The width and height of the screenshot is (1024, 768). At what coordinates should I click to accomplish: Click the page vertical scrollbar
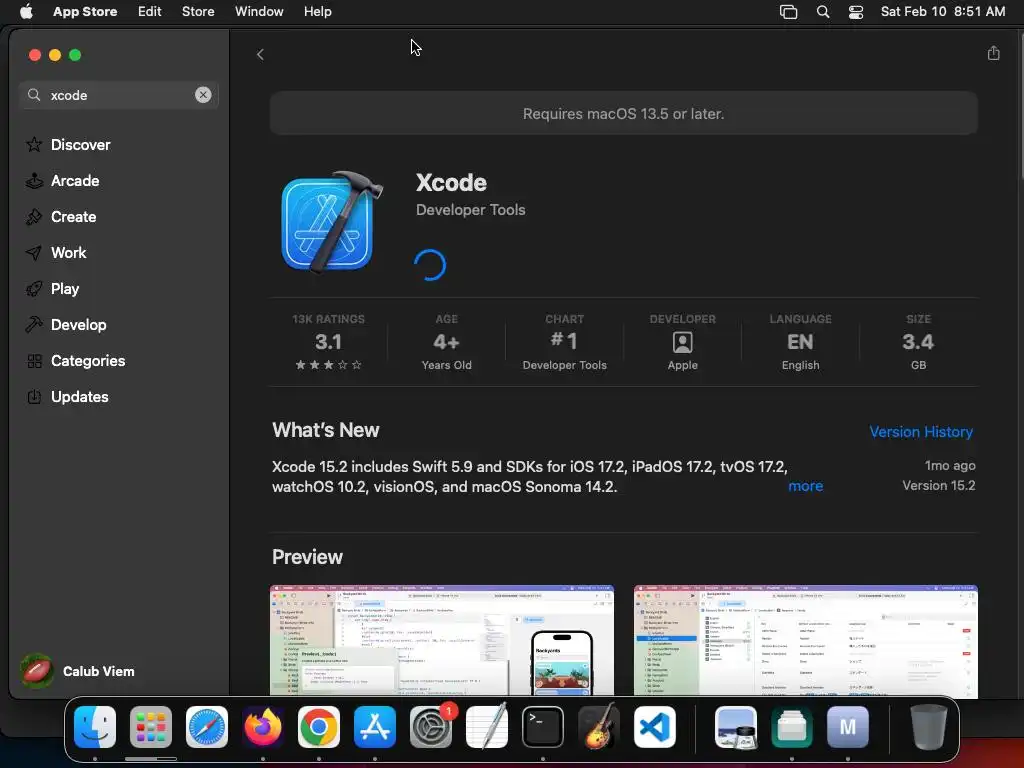[1020, 104]
